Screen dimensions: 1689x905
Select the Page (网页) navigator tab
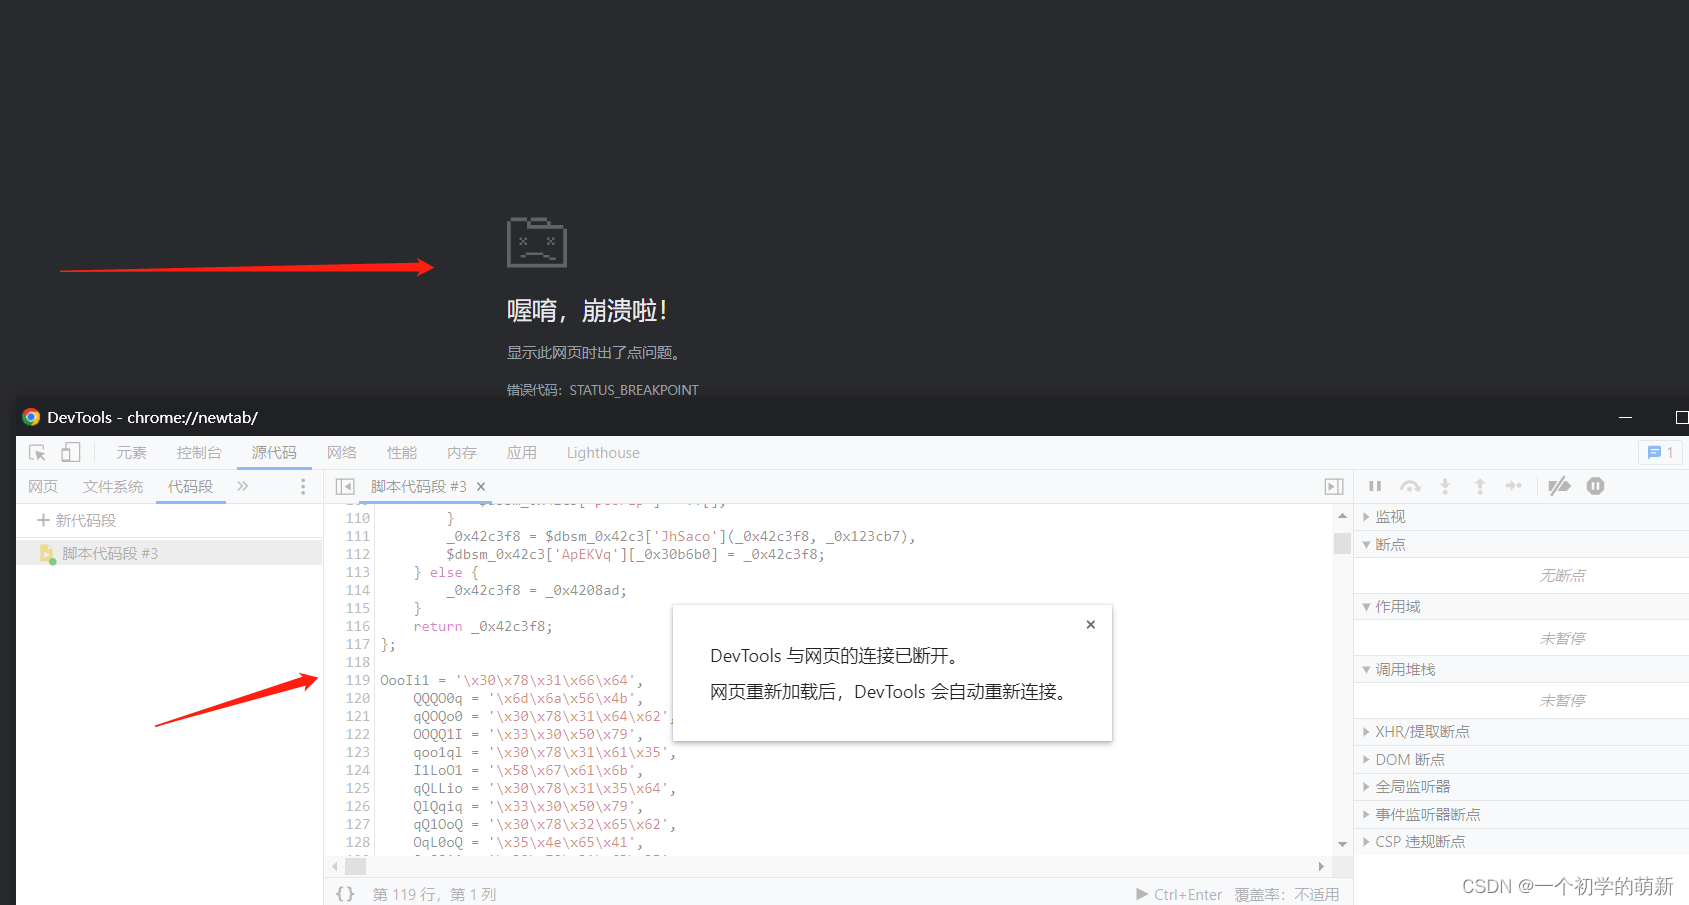pyautogui.click(x=43, y=487)
